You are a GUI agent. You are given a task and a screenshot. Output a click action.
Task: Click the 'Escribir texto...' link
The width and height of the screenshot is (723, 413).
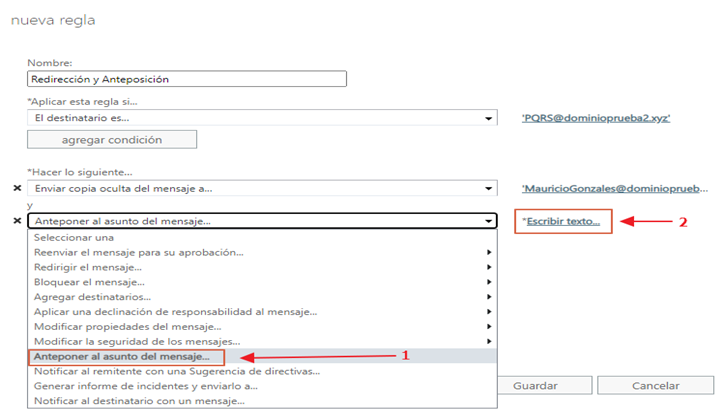(563, 221)
